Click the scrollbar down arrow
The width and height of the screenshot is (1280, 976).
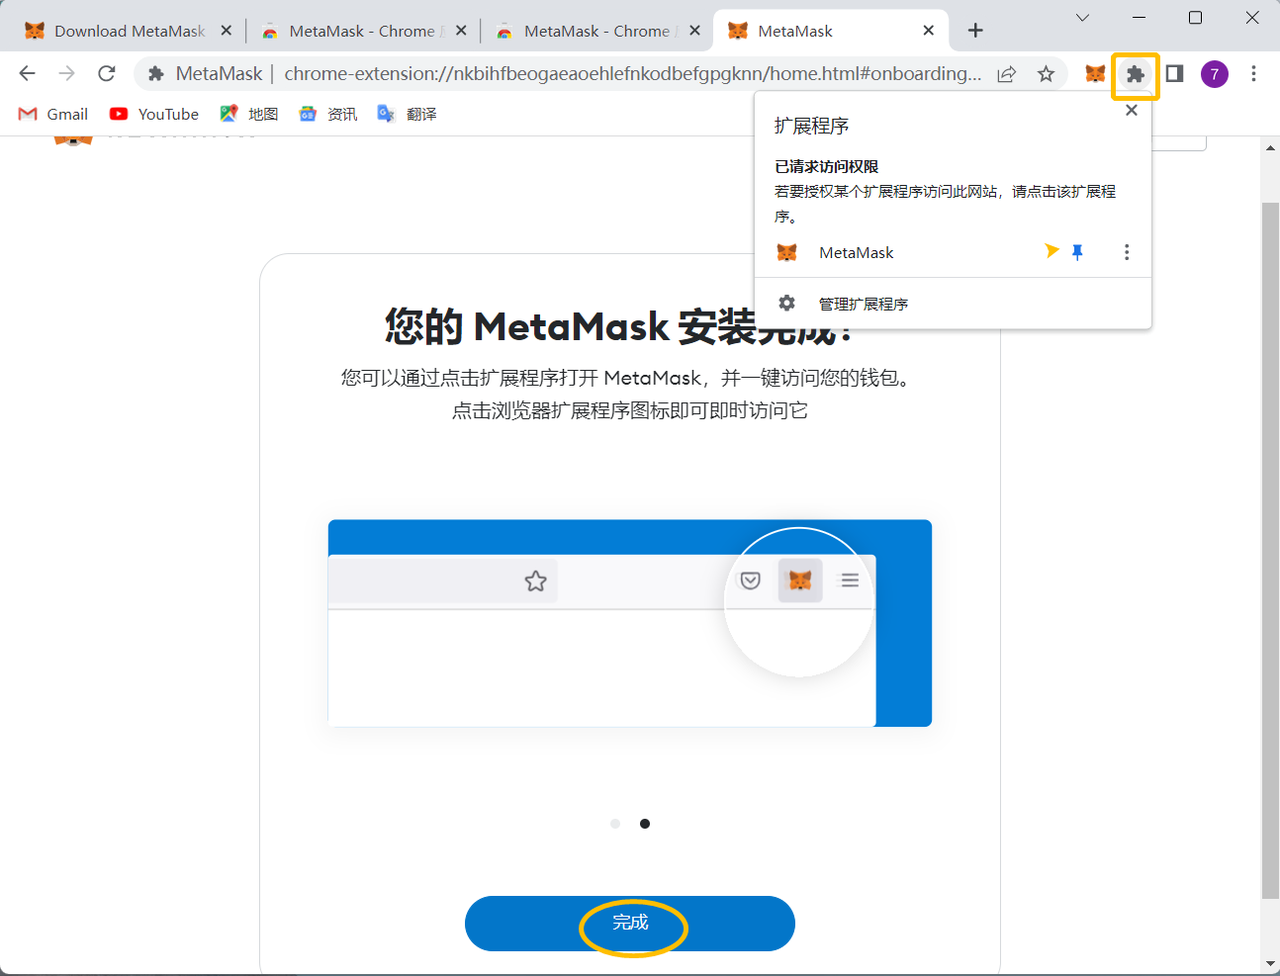(1270, 966)
